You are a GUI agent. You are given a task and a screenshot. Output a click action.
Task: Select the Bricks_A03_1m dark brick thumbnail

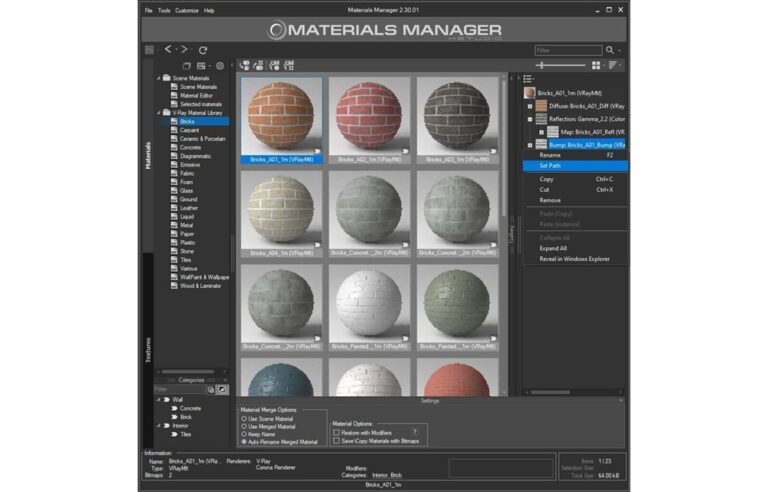coord(457,120)
